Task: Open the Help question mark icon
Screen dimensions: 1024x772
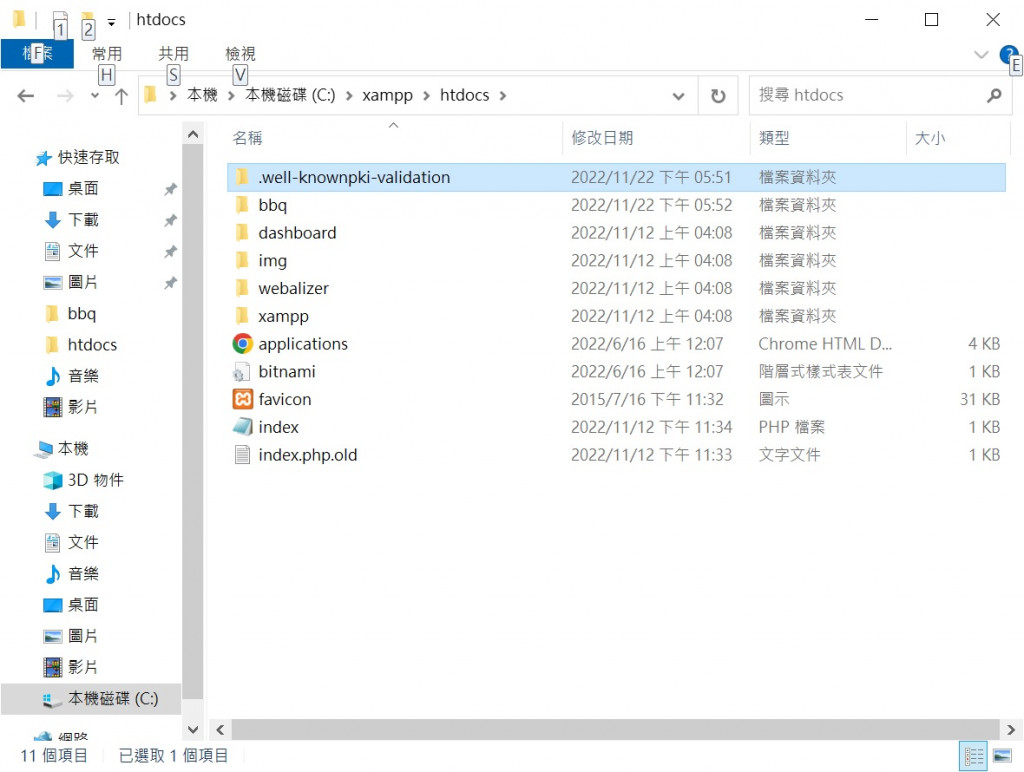Action: point(1008,54)
